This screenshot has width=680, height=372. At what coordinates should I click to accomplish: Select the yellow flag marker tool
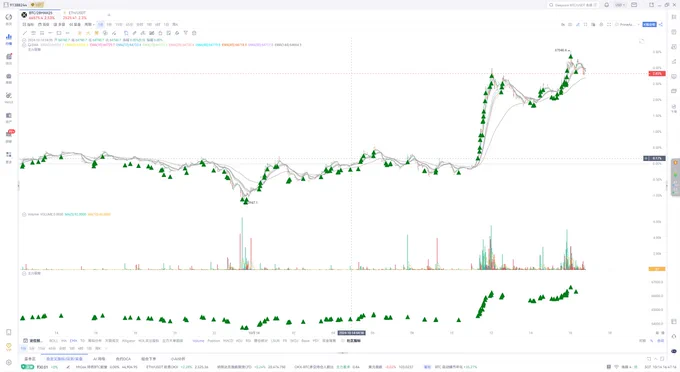click(97, 33)
